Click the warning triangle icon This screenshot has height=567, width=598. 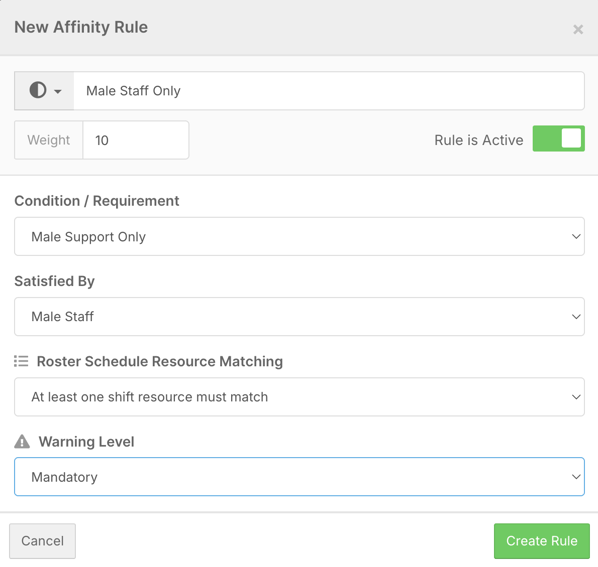(x=22, y=441)
